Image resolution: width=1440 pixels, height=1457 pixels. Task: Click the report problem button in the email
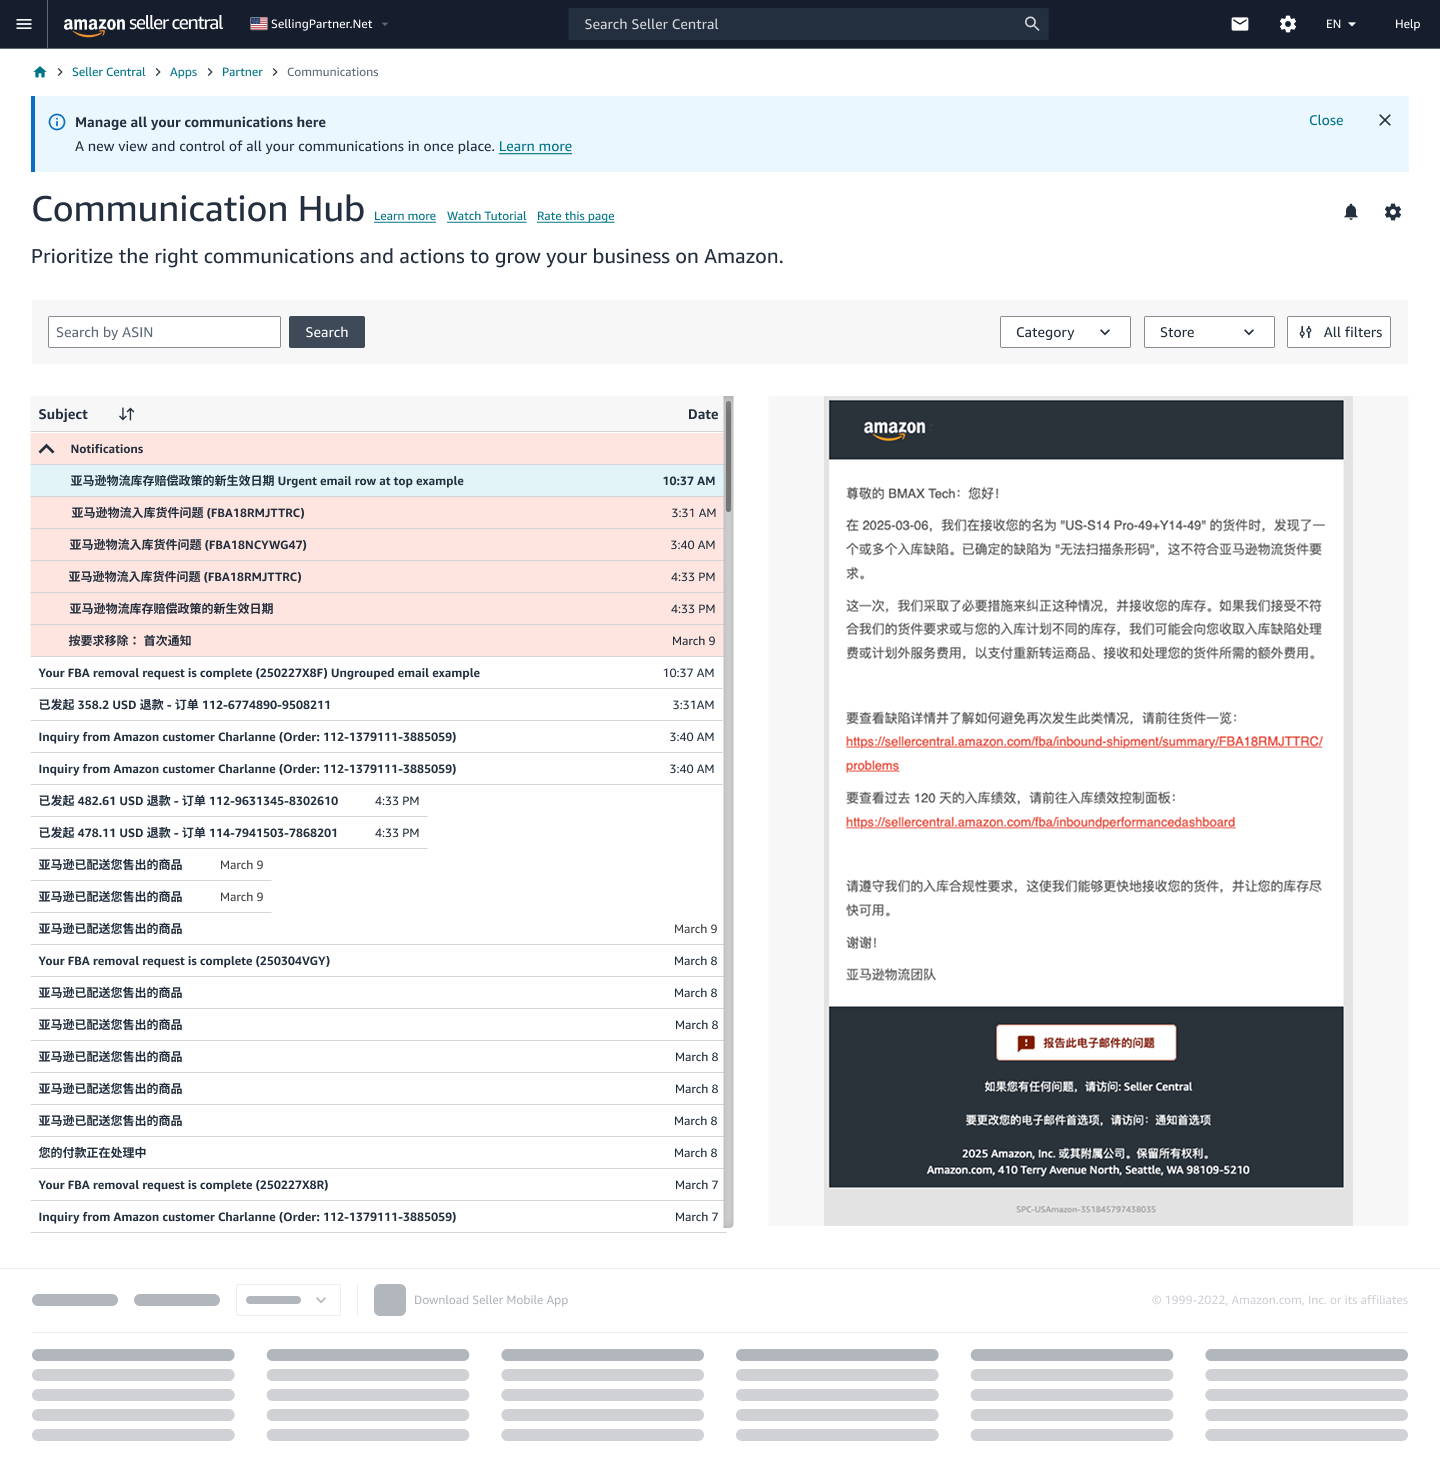tap(1086, 1042)
